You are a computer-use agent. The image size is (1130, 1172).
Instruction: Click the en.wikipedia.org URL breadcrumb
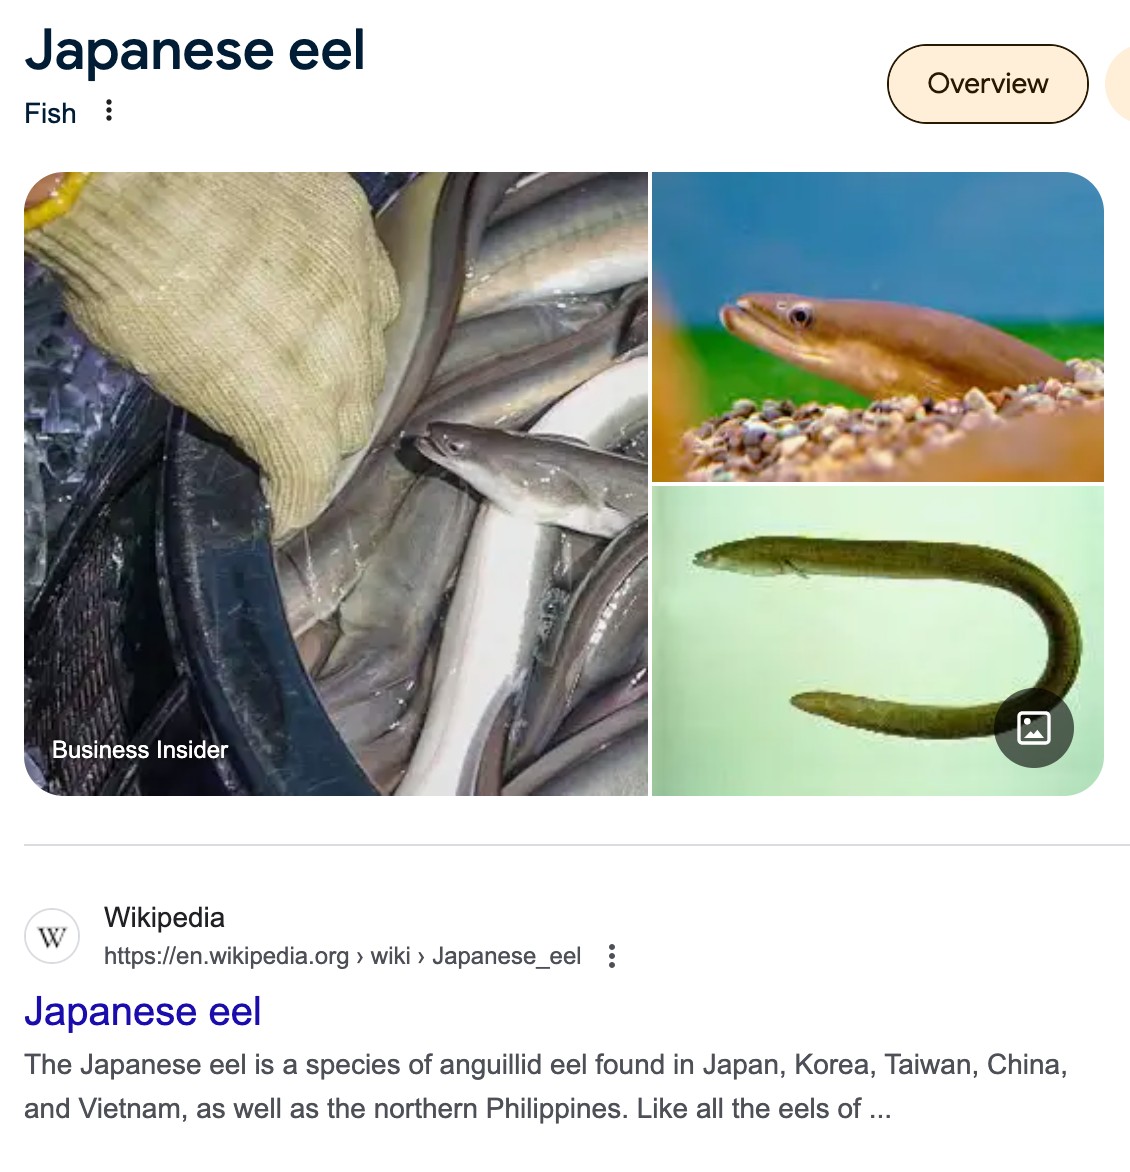[x=226, y=956]
